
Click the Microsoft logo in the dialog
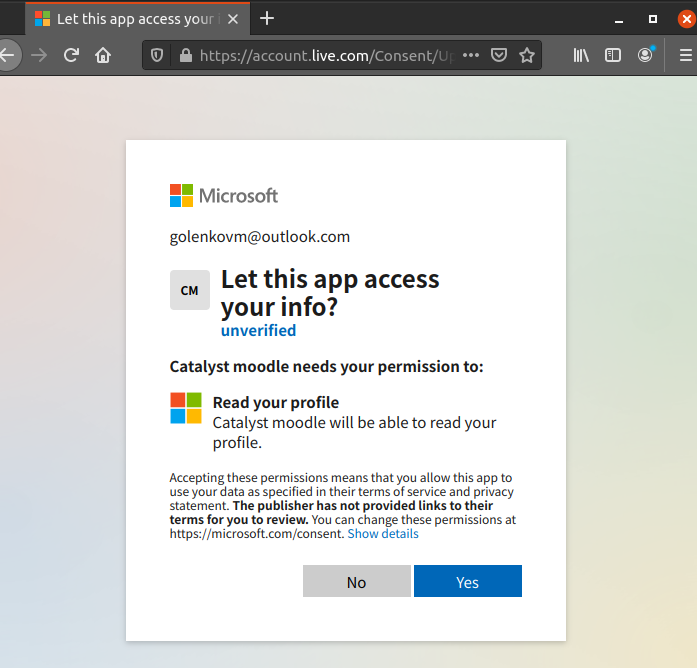224,196
